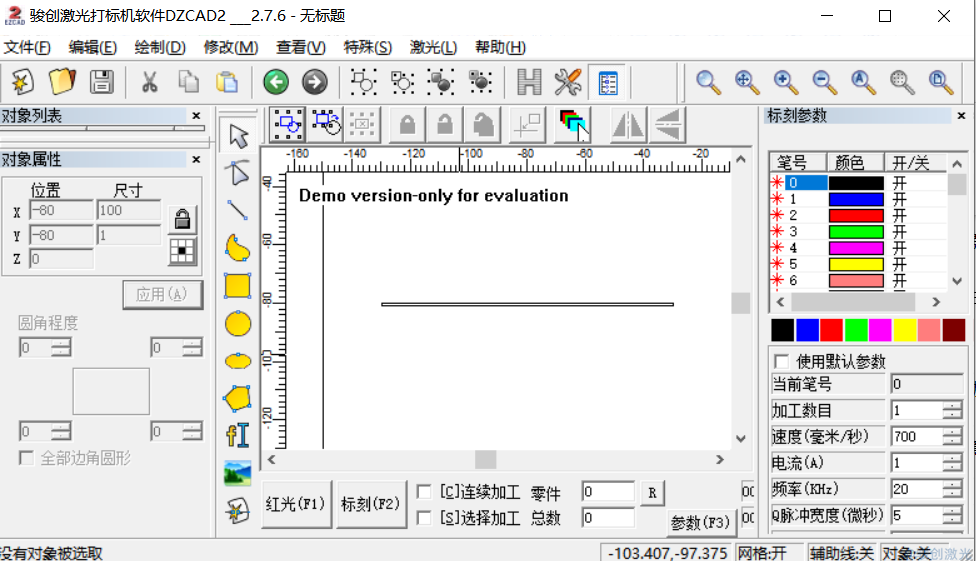Open the 绘制(D) menu
Image resolution: width=976 pixels, height=561 pixels.
pos(160,47)
